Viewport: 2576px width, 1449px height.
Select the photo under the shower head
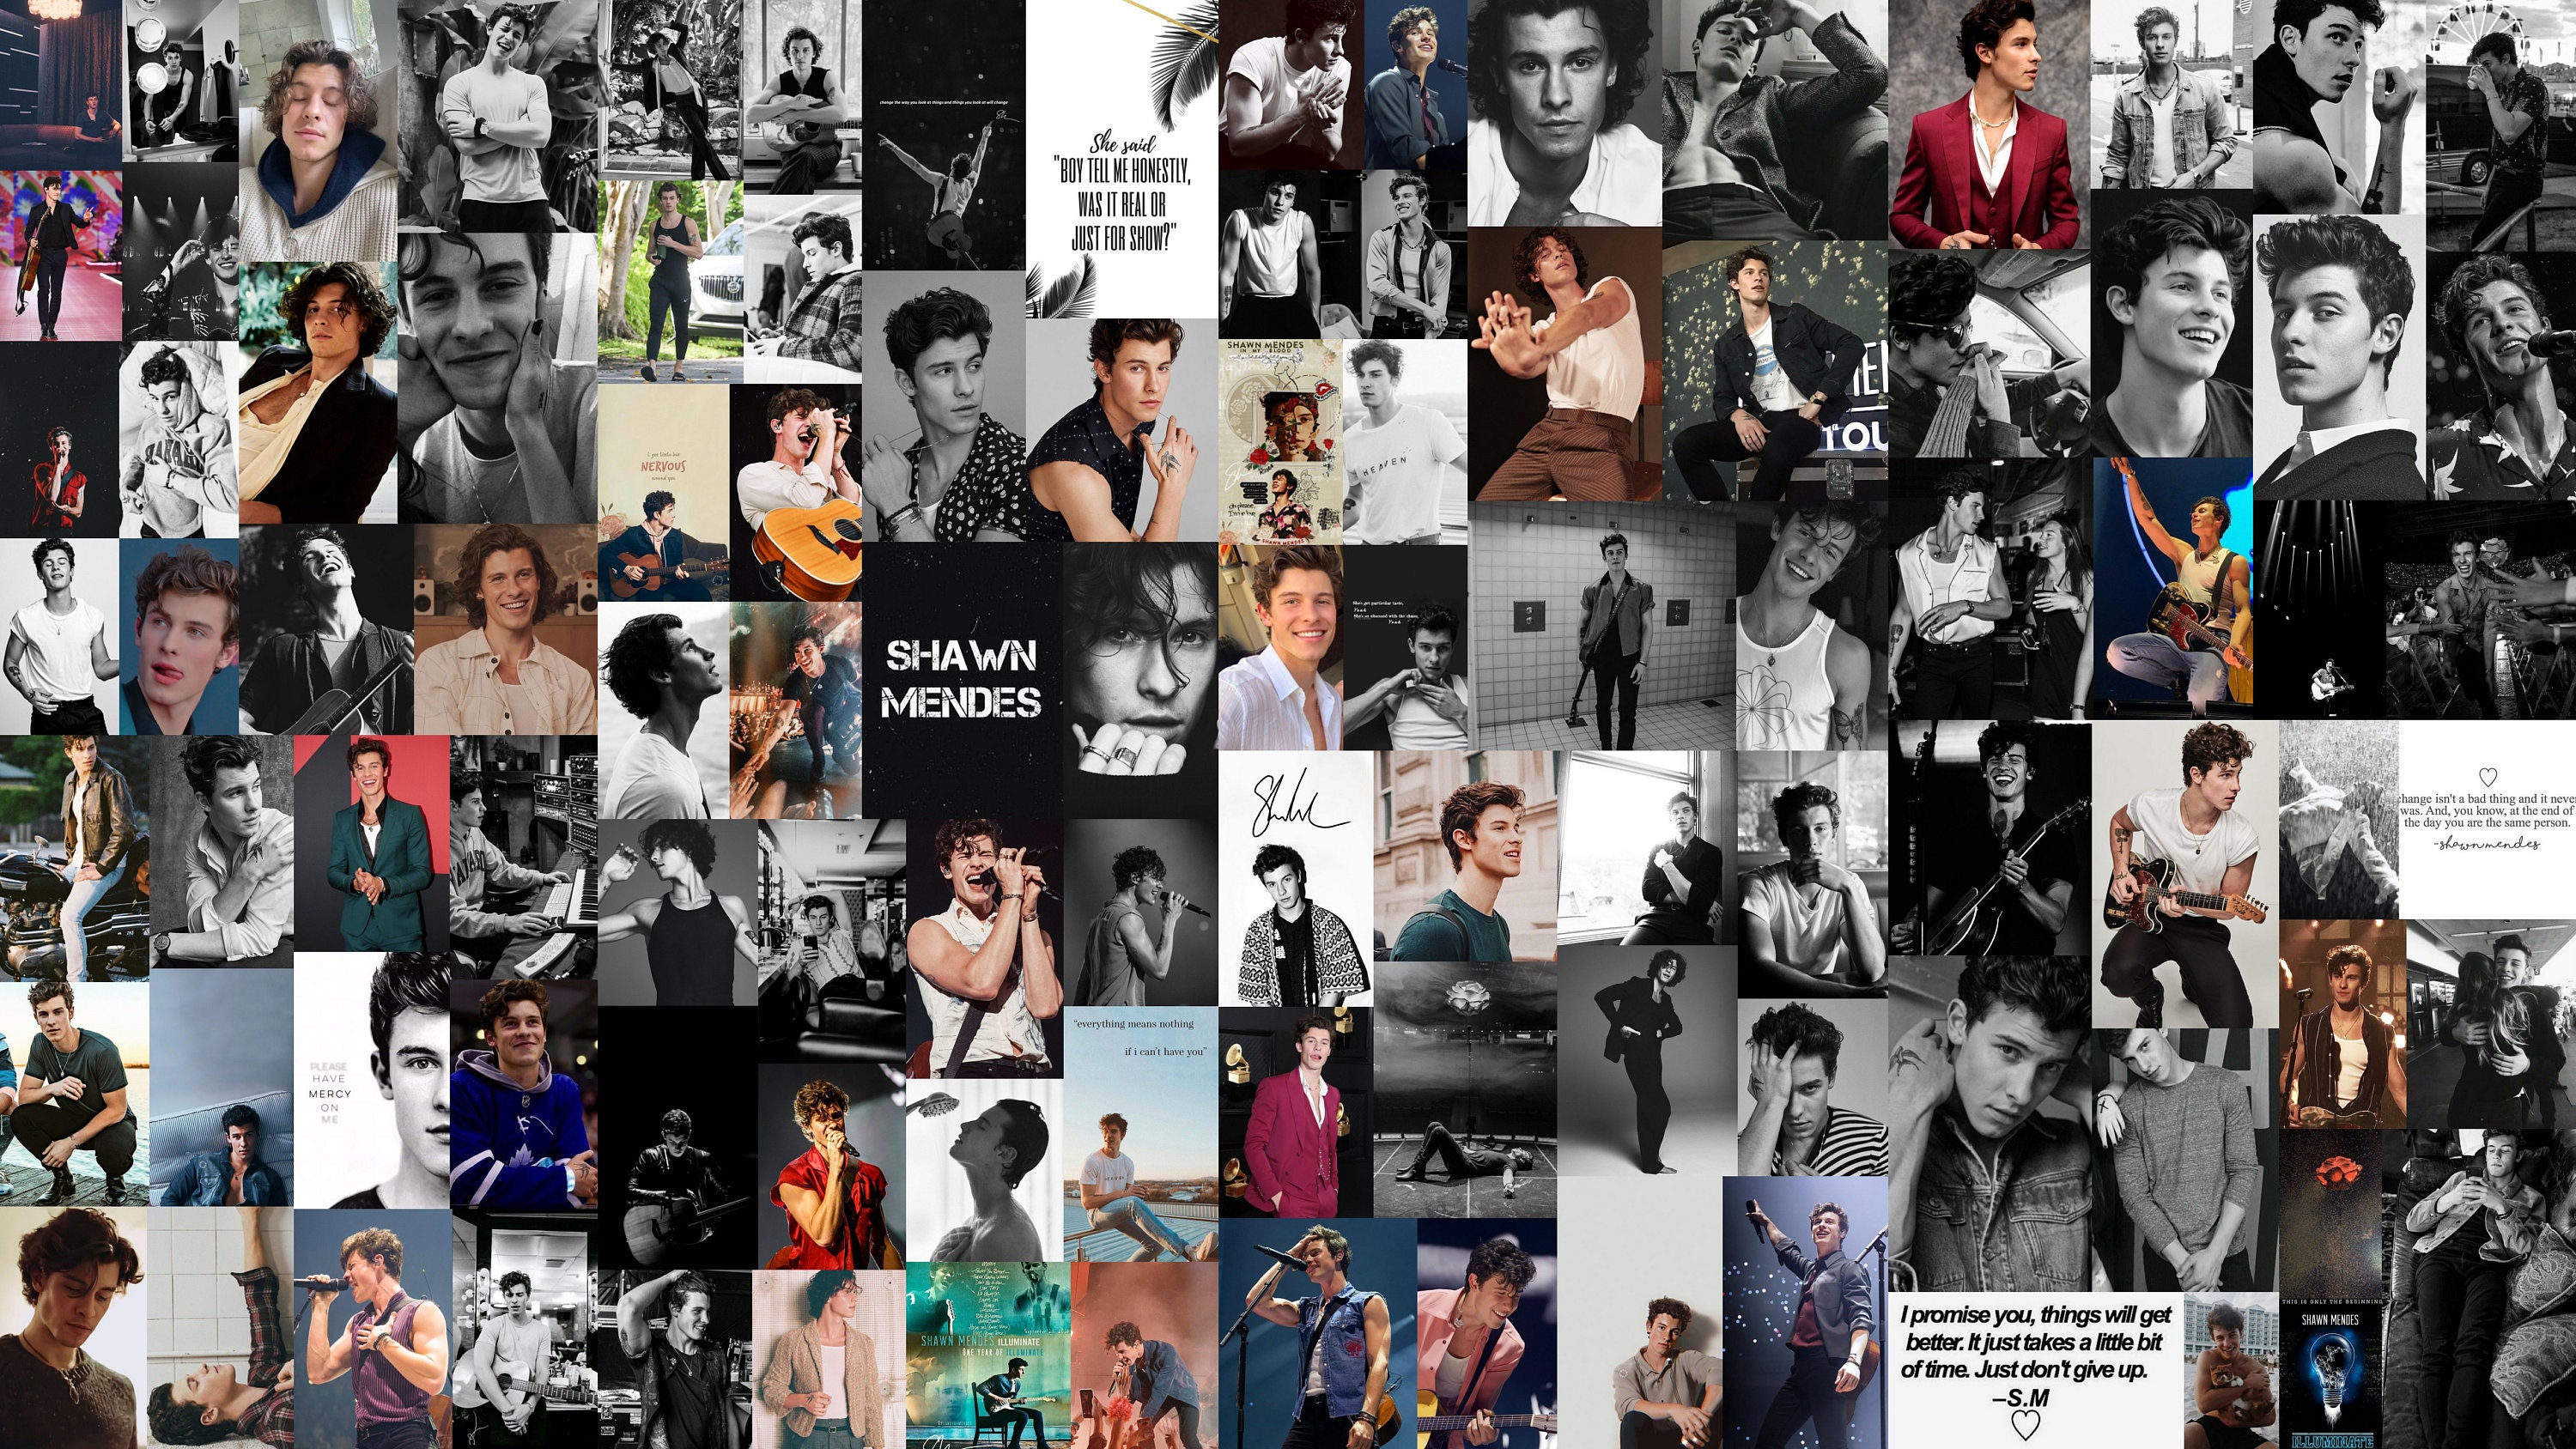985,1170
